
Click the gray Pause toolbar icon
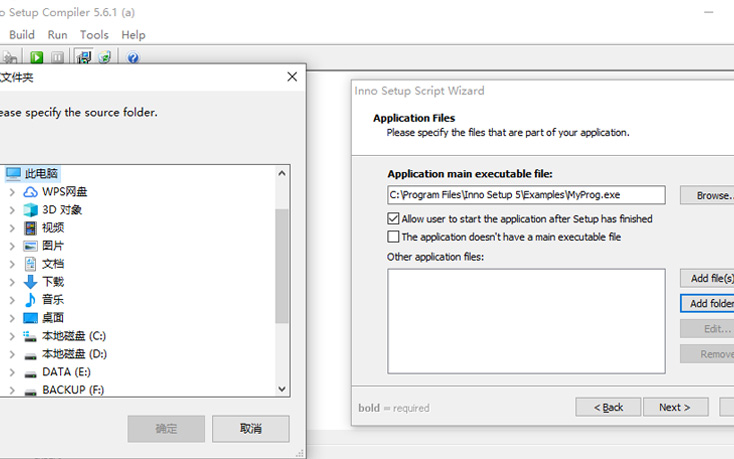tap(57, 57)
